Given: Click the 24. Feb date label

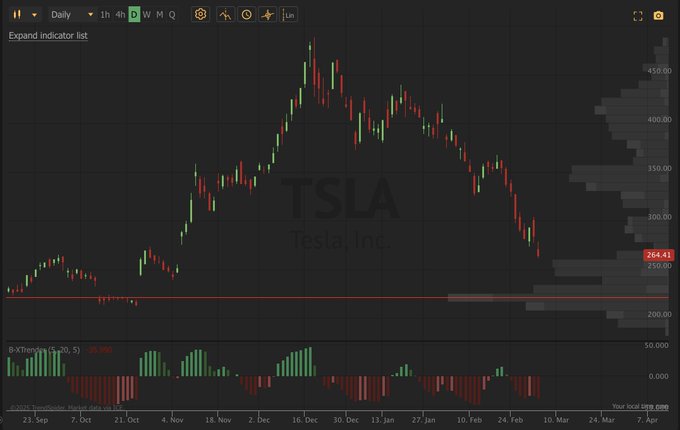Looking at the screenshot, I should [510, 420].
